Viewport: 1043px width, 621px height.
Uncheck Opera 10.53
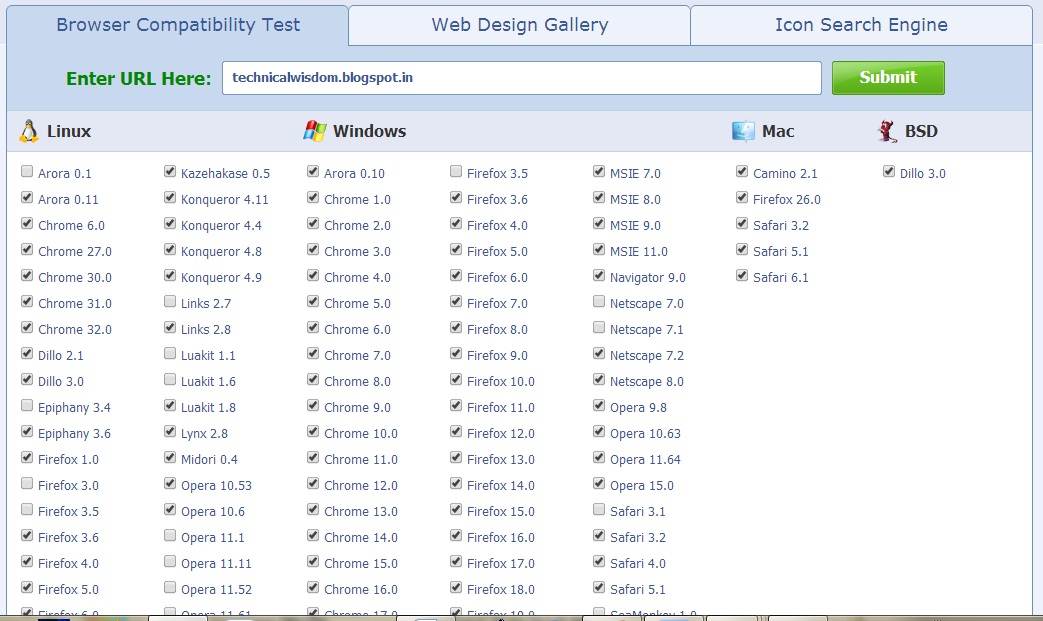coord(170,483)
